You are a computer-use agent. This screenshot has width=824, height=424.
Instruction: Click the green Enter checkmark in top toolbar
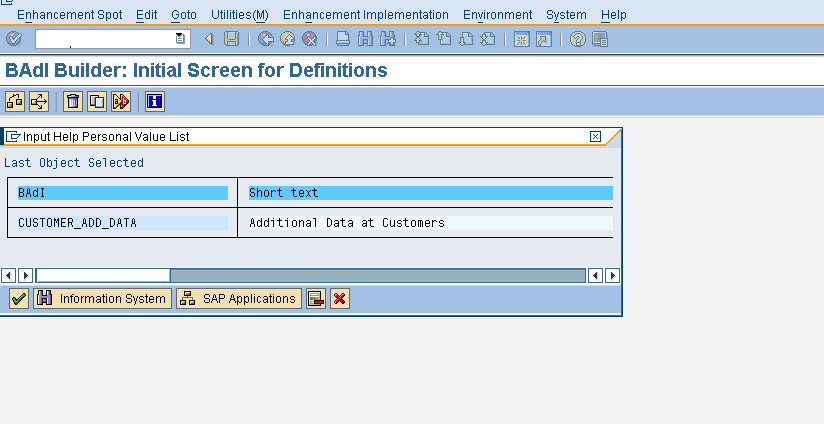(x=13, y=39)
